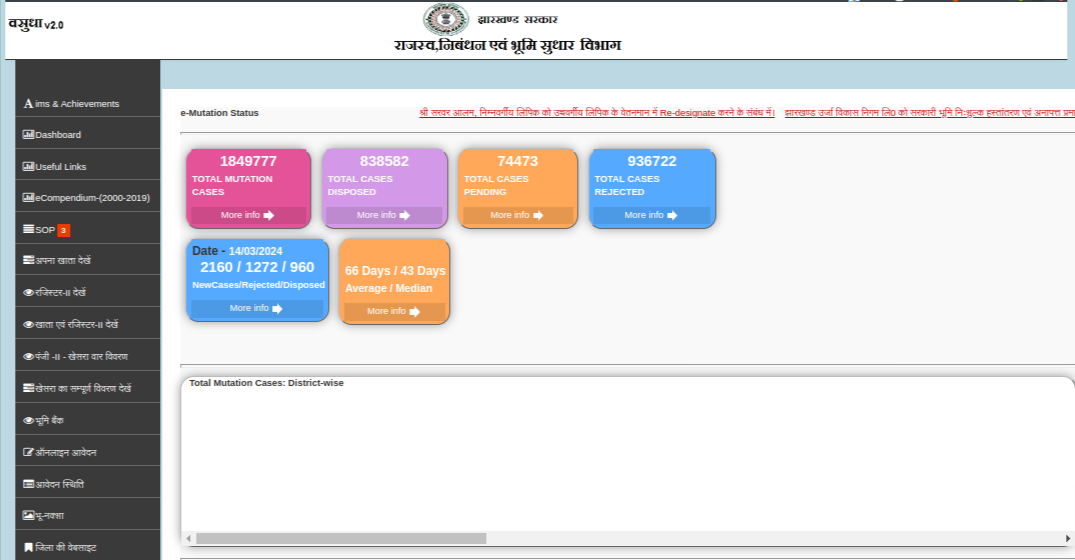This screenshot has width=1075, height=560.
Task: Click the eye icon beside भूमि बैंक
Action: 28,420
